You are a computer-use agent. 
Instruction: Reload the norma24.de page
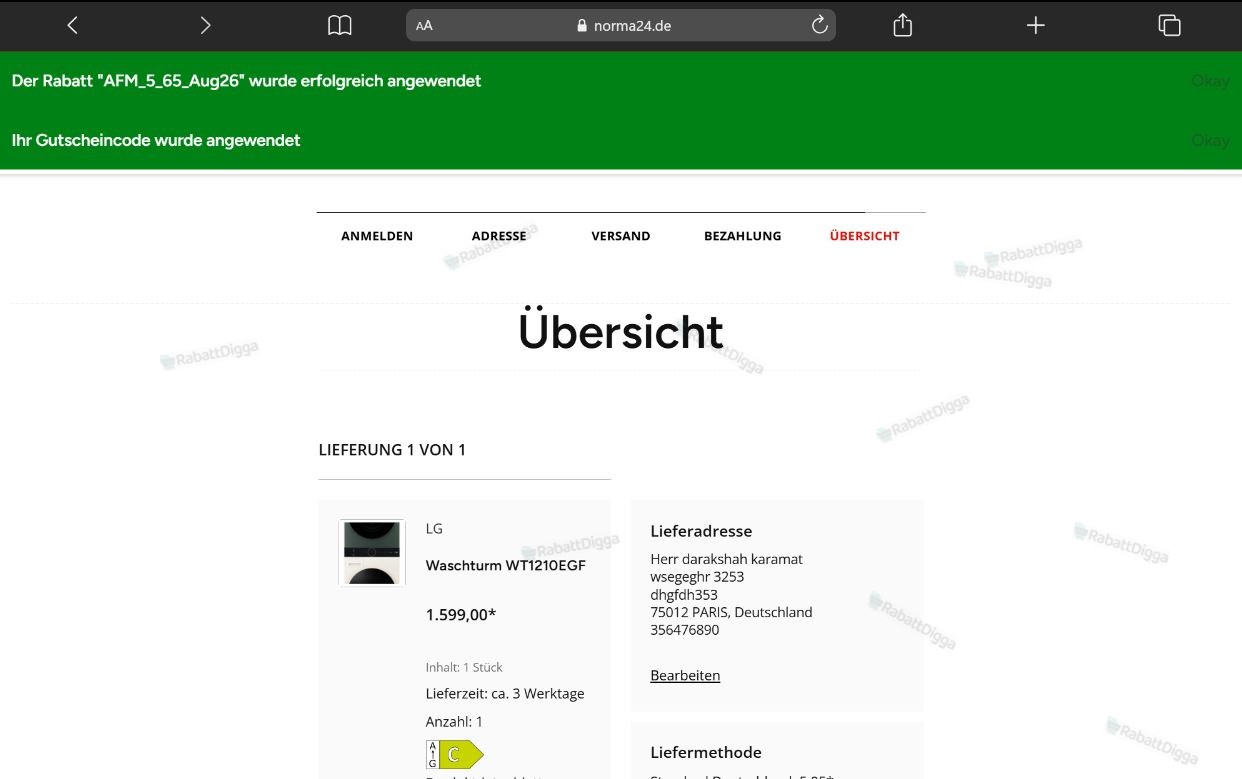pyautogui.click(x=819, y=26)
